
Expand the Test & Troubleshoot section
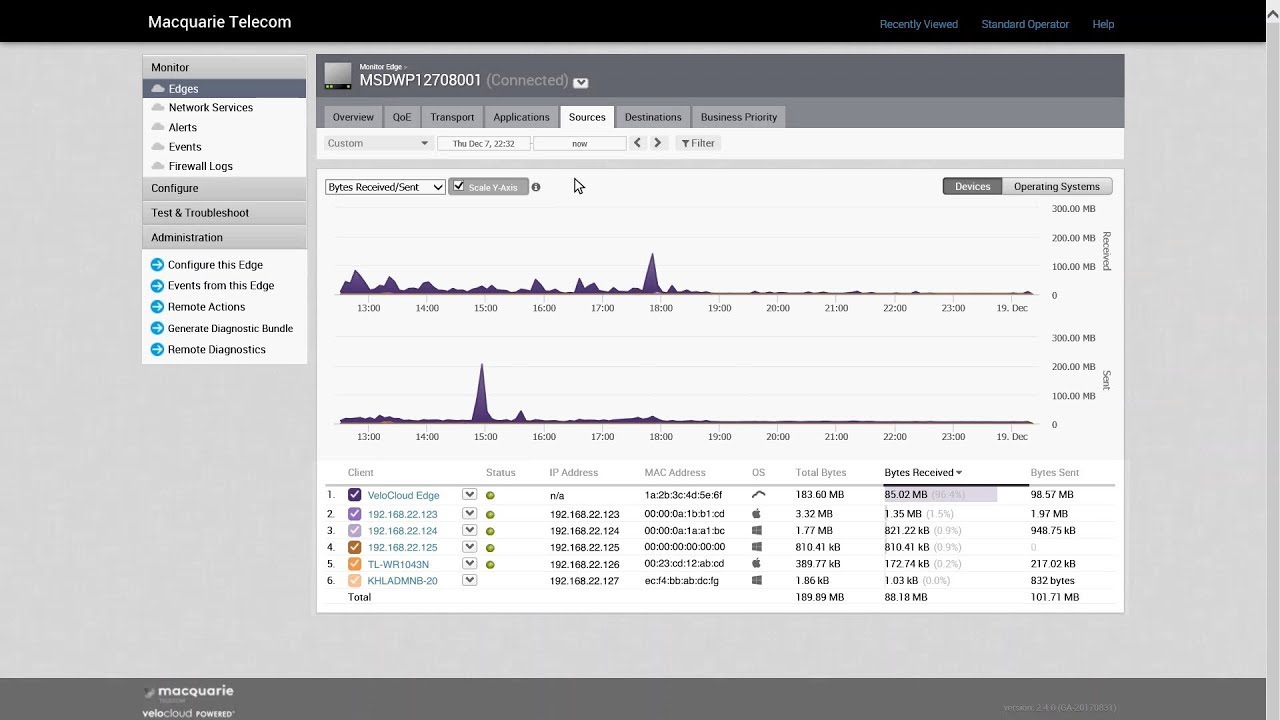click(224, 213)
